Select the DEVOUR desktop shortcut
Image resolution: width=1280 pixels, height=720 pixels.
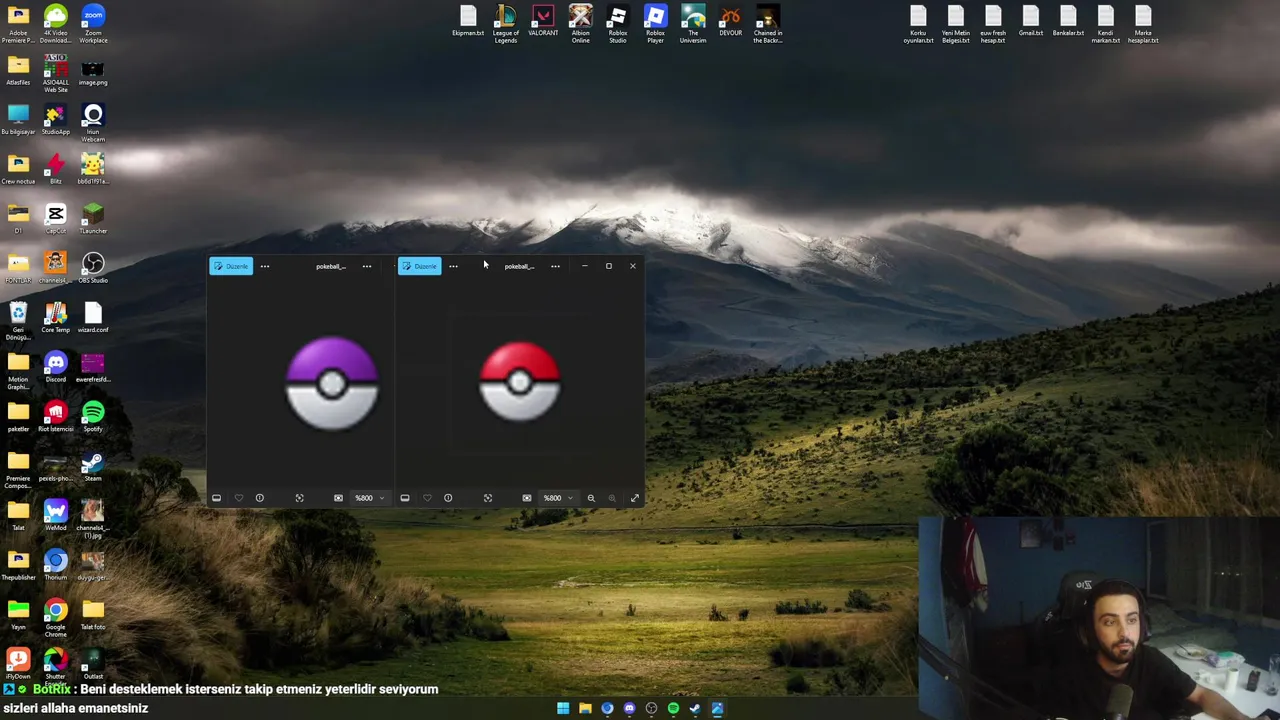[x=730, y=21]
